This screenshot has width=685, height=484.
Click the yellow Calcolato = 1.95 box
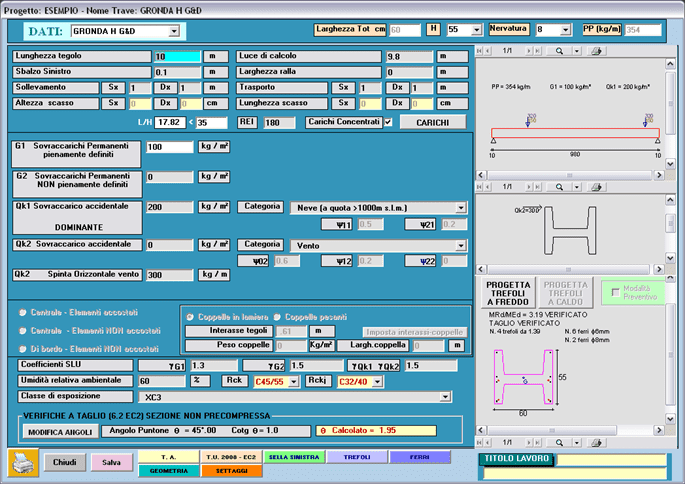pyautogui.click(x=376, y=431)
